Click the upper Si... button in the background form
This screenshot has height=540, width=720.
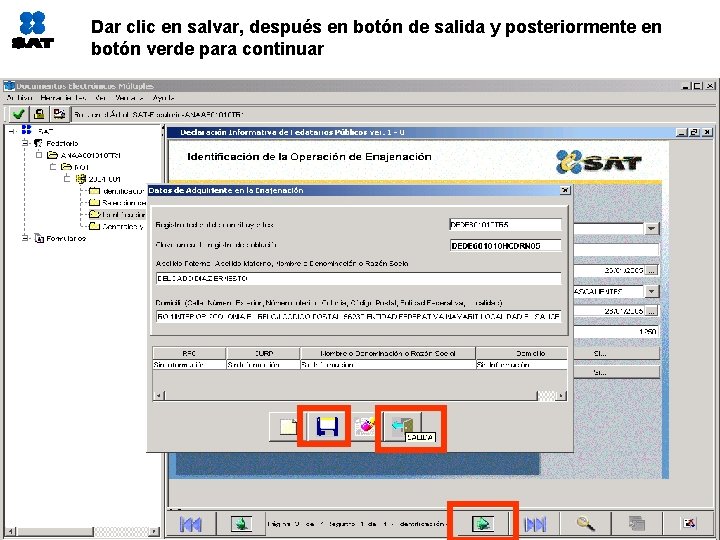click(x=616, y=354)
